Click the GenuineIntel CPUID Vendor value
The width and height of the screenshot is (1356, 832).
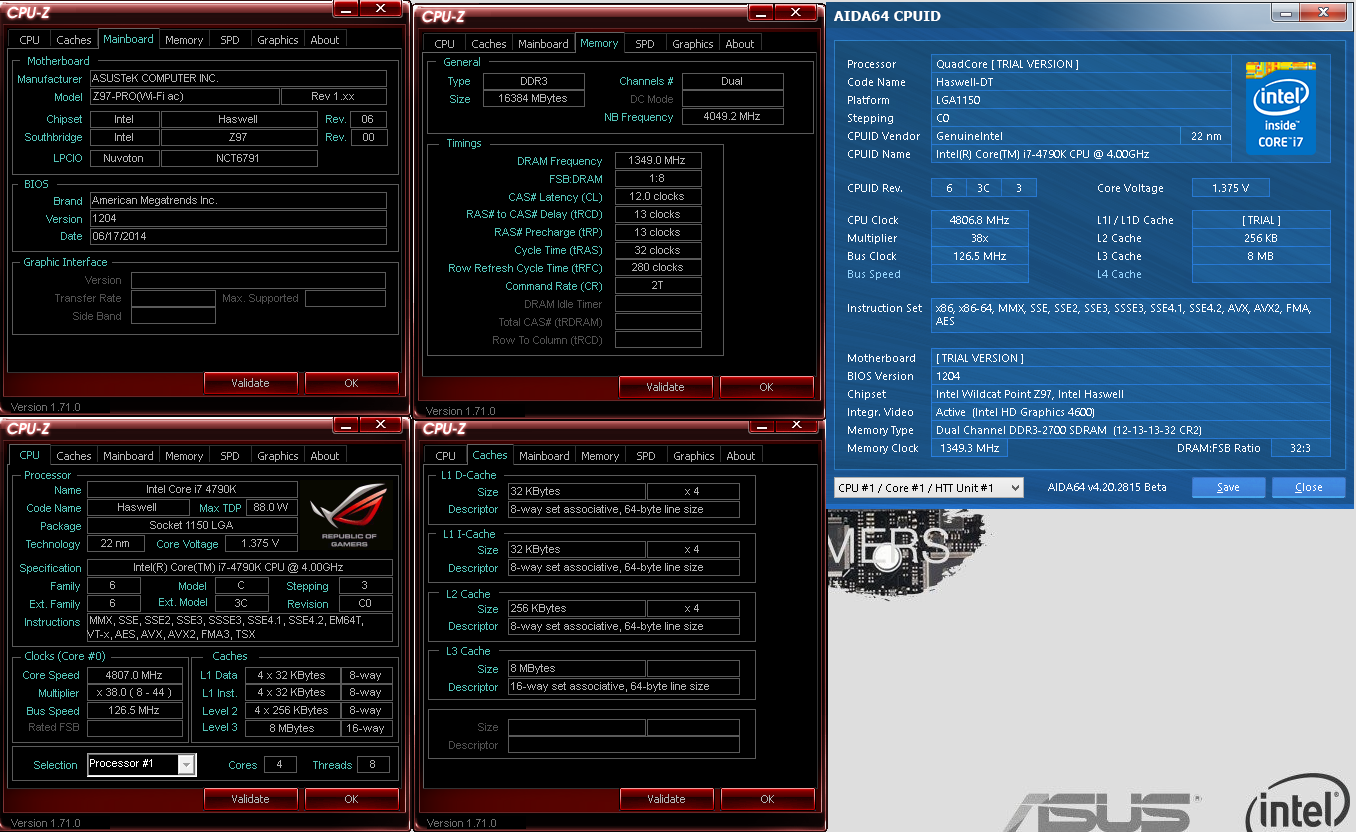coord(1056,136)
